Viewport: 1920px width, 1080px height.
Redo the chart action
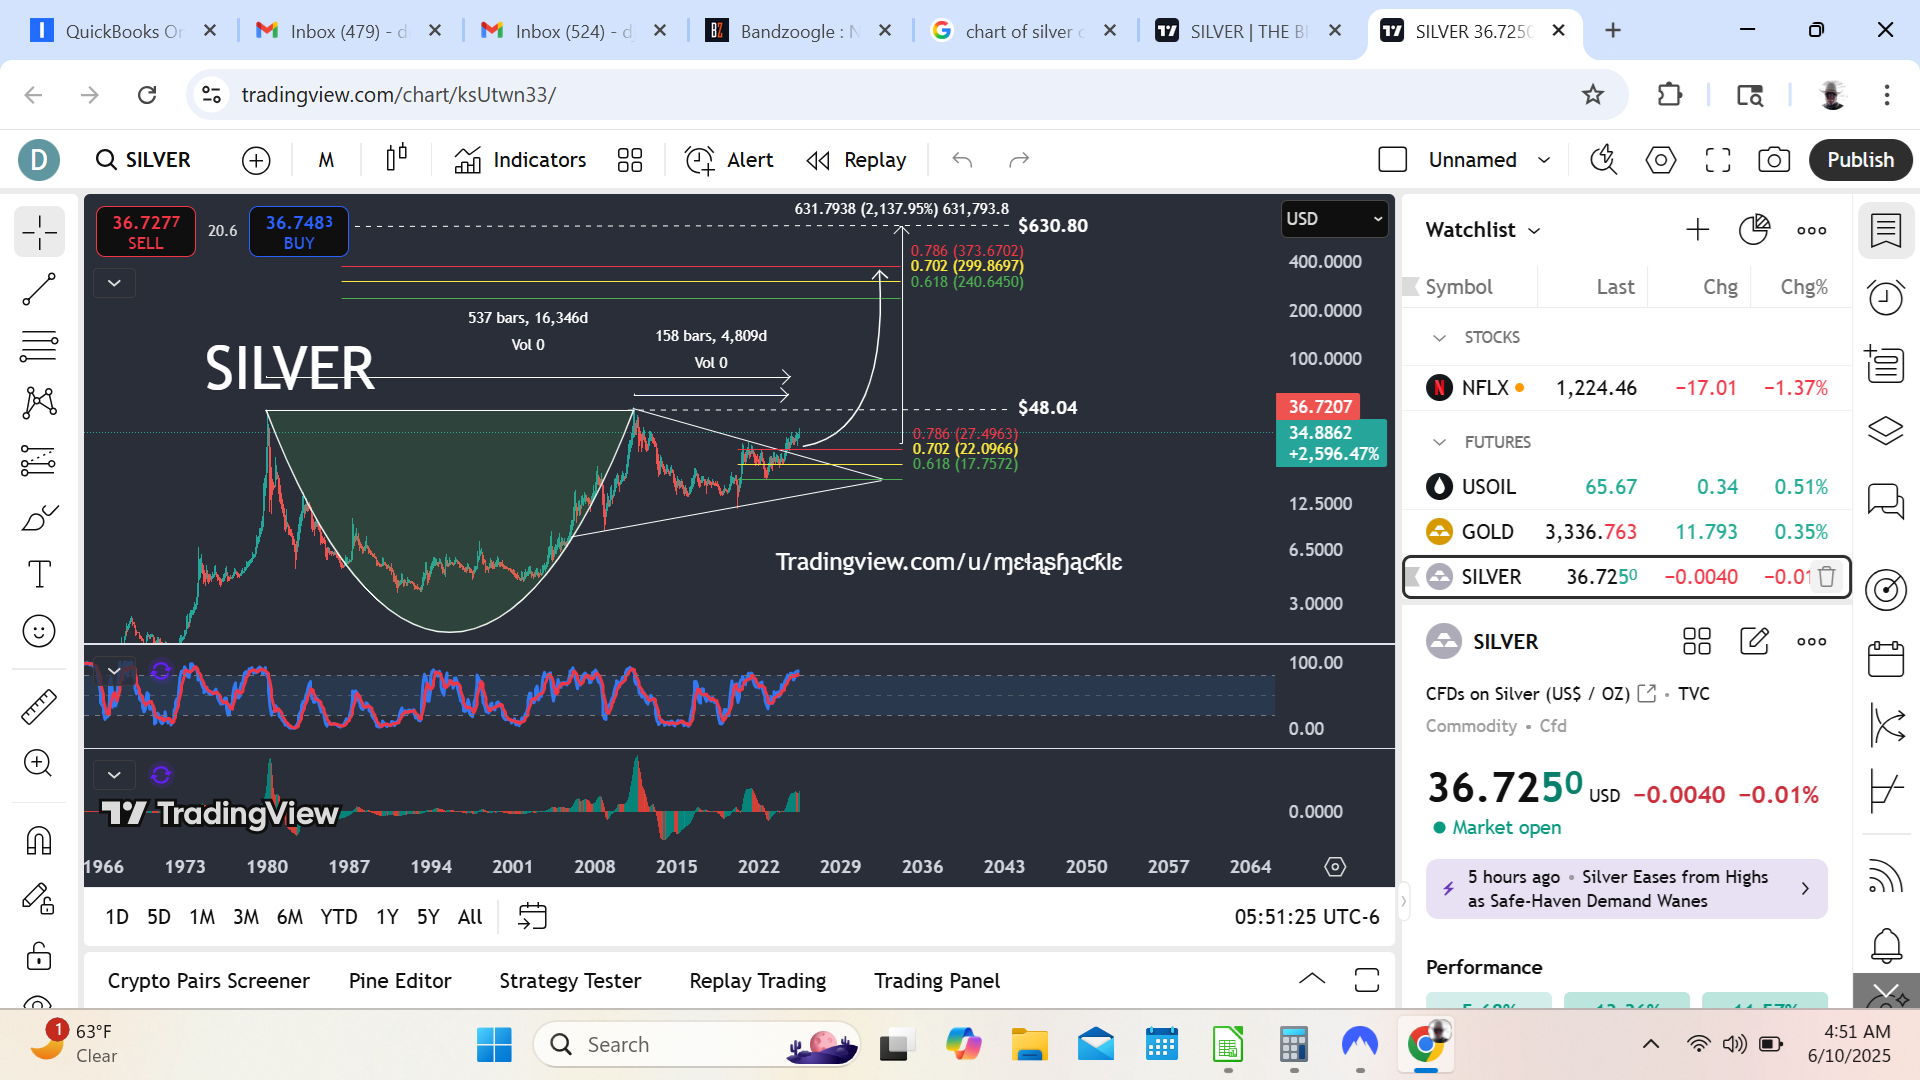coord(1019,160)
